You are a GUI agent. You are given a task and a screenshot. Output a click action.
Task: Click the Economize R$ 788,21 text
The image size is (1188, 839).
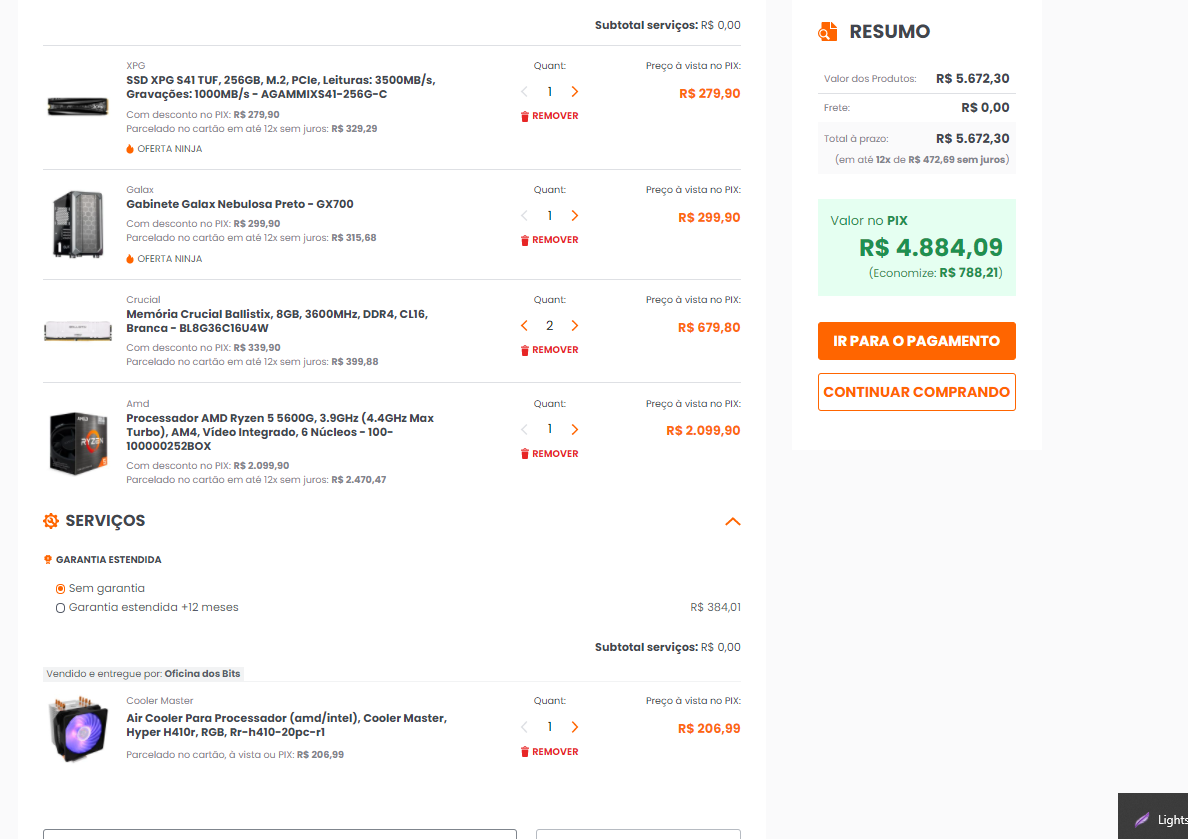[x=936, y=273]
